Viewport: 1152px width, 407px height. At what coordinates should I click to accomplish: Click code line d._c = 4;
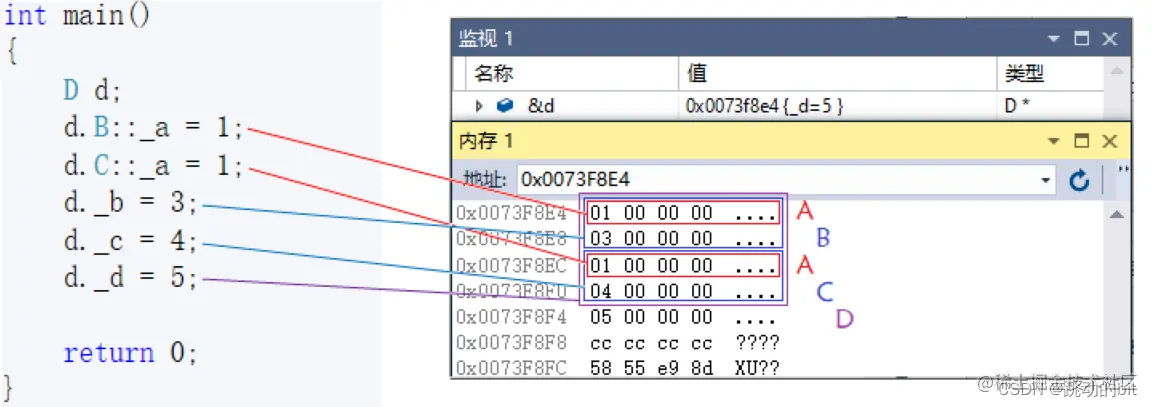coord(131,240)
